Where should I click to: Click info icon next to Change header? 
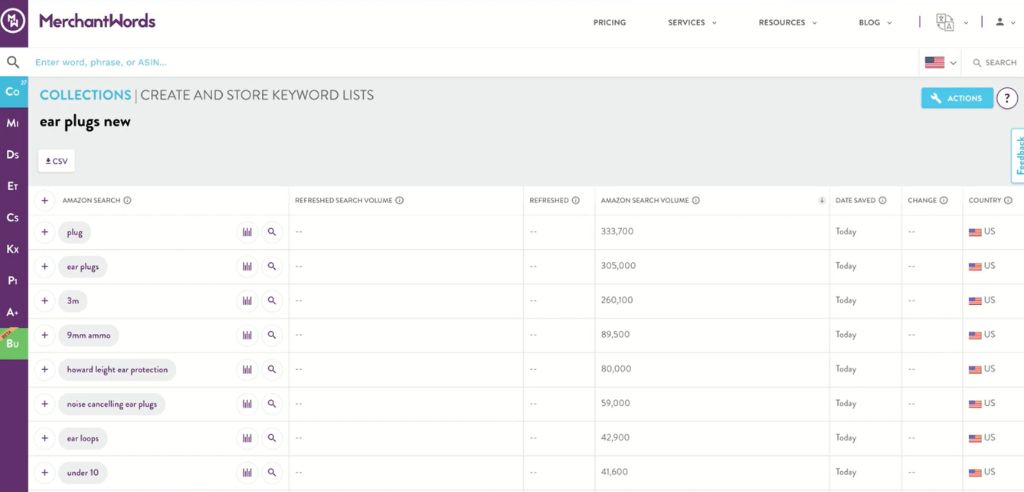(944, 201)
